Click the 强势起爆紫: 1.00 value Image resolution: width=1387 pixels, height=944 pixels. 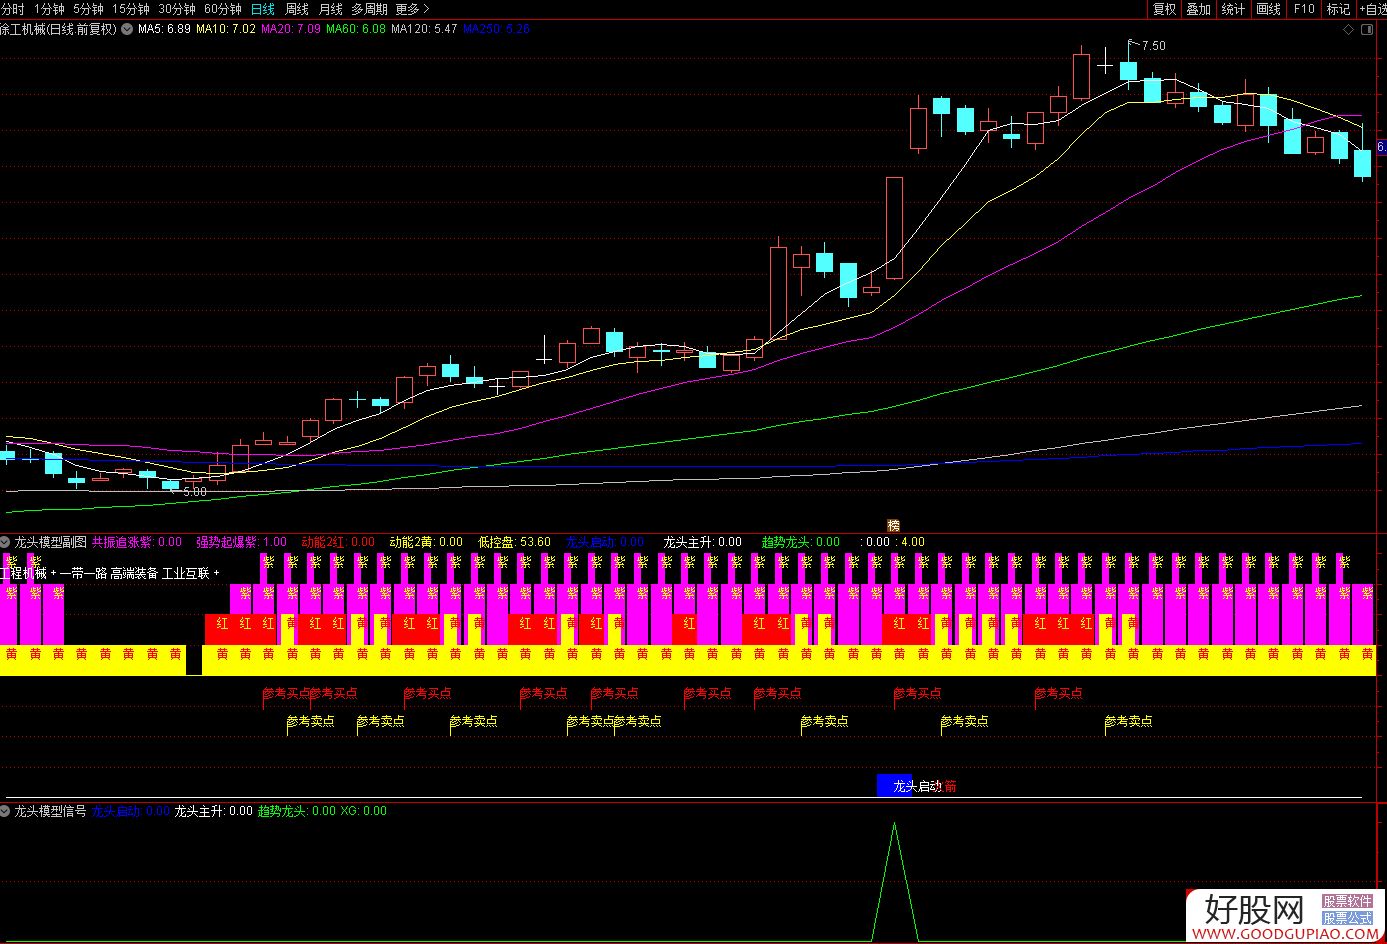pyautogui.click(x=241, y=542)
